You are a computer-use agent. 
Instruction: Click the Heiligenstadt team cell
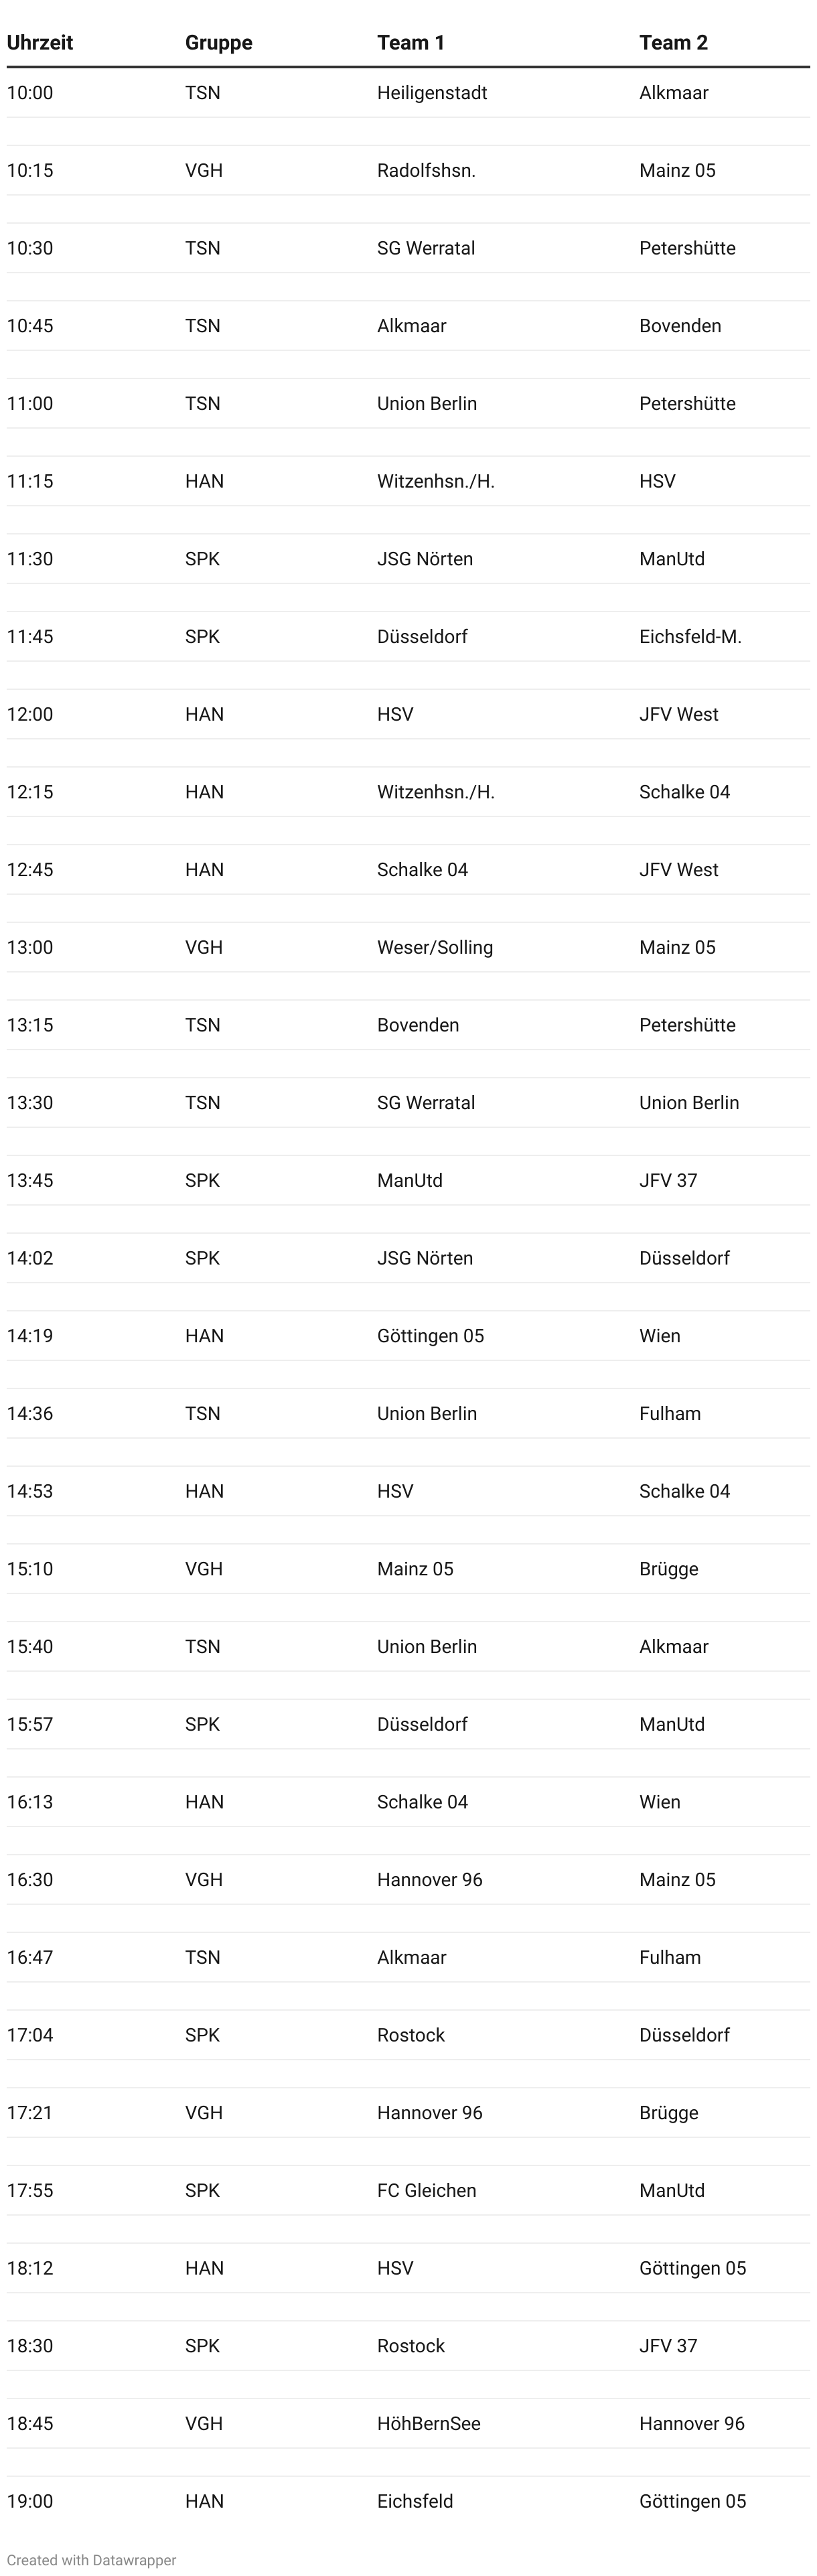tap(432, 93)
